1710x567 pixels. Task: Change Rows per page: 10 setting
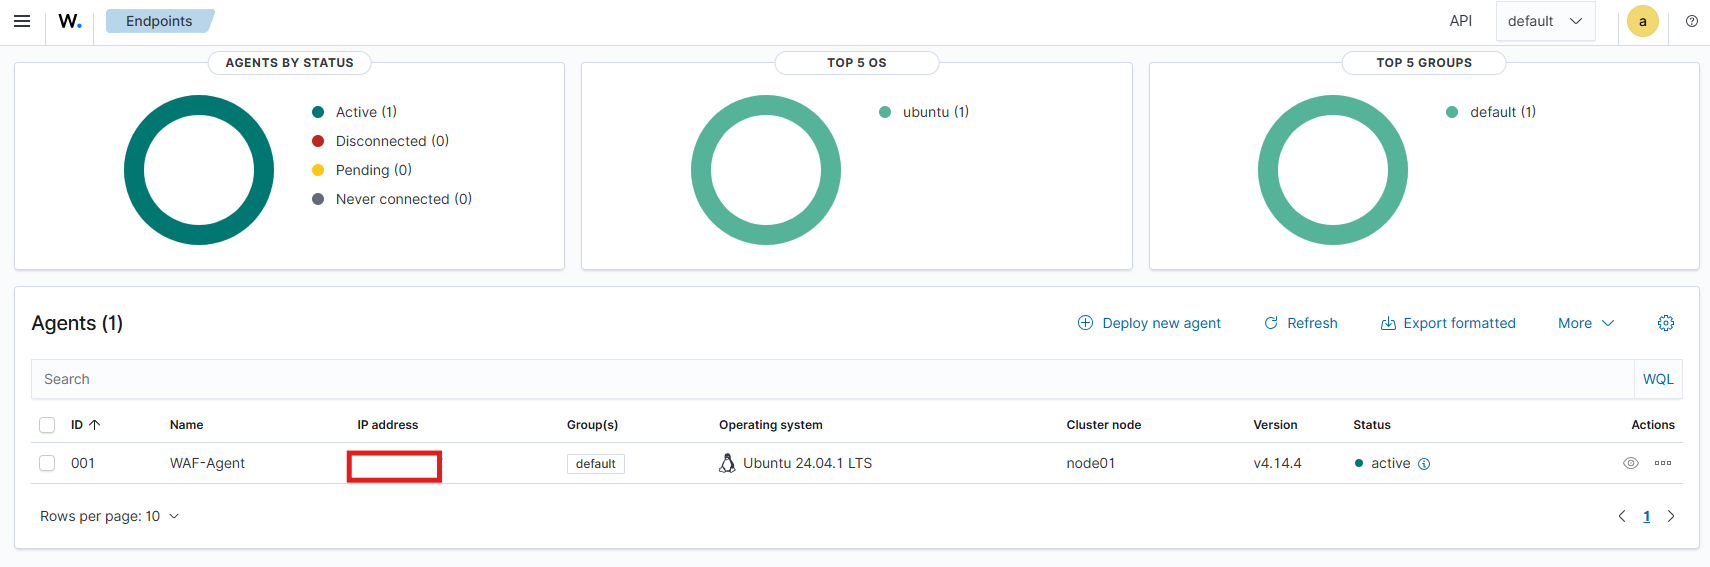click(110, 516)
